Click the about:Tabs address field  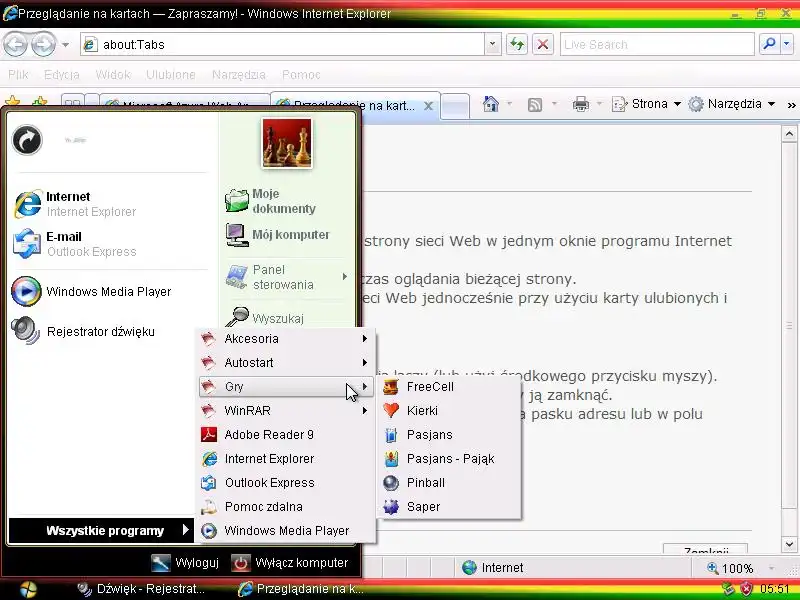click(x=282, y=44)
